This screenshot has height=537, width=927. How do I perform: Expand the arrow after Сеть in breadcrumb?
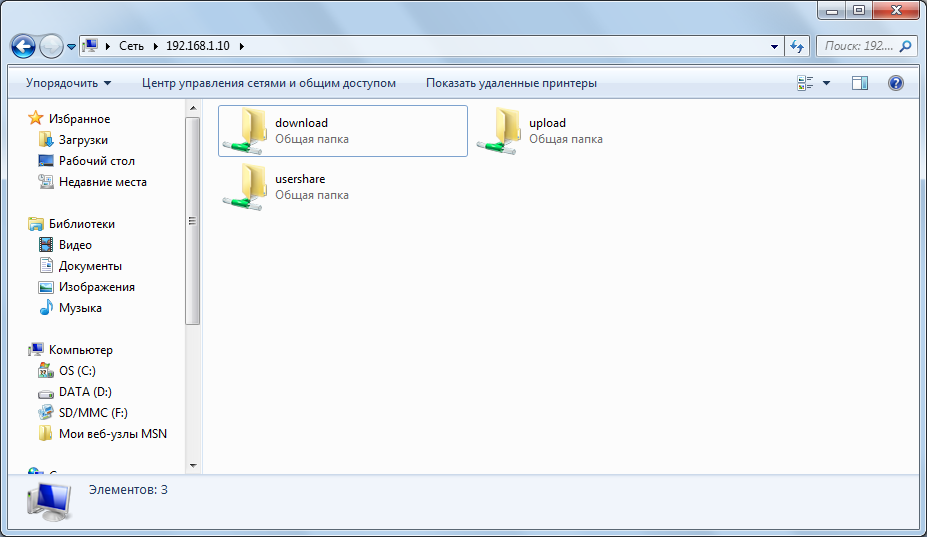(x=155, y=46)
